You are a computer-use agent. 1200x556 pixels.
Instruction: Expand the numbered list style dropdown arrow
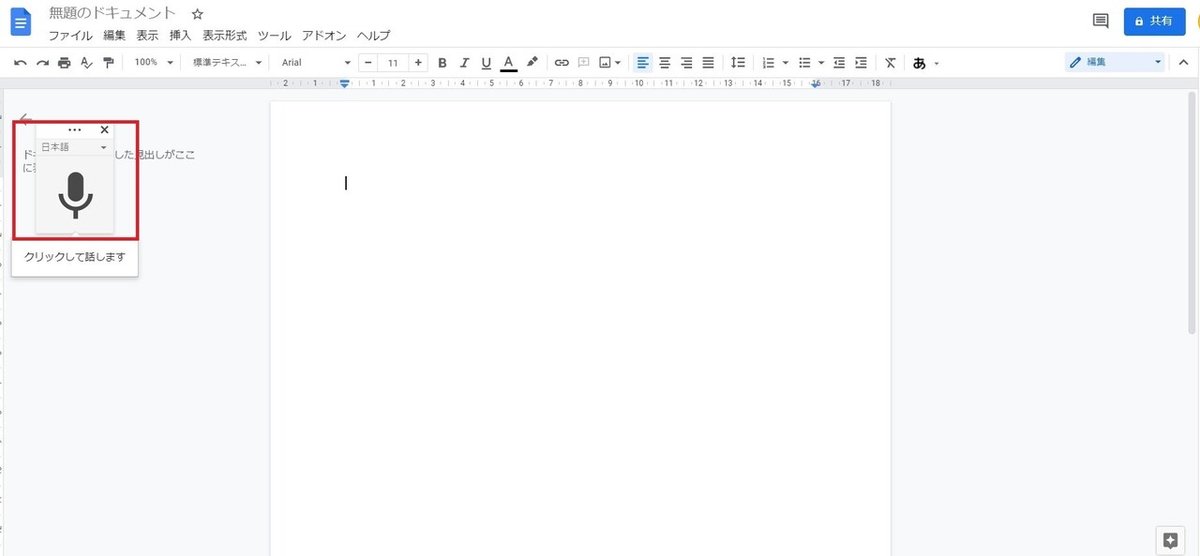click(x=786, y=62)
